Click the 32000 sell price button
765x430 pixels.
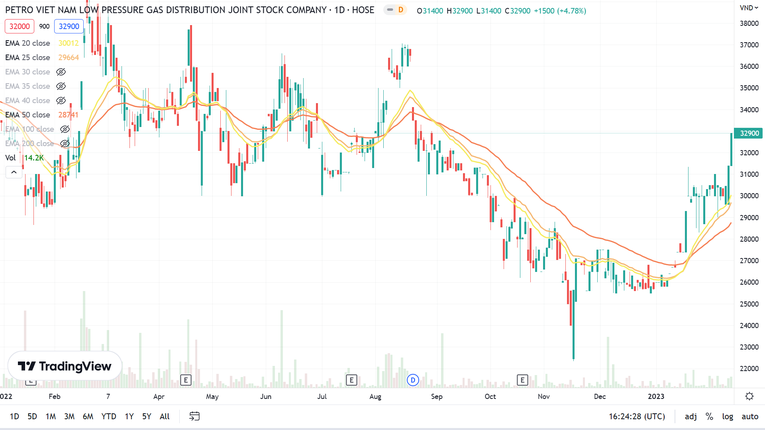(x=19, y=27)
